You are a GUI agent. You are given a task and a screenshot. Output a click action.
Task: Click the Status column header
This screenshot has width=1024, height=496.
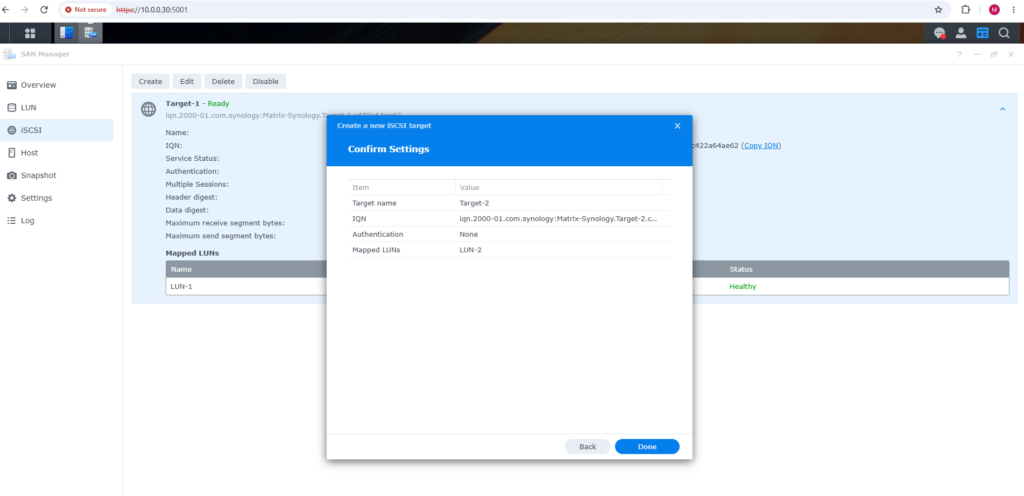point(741,269)
